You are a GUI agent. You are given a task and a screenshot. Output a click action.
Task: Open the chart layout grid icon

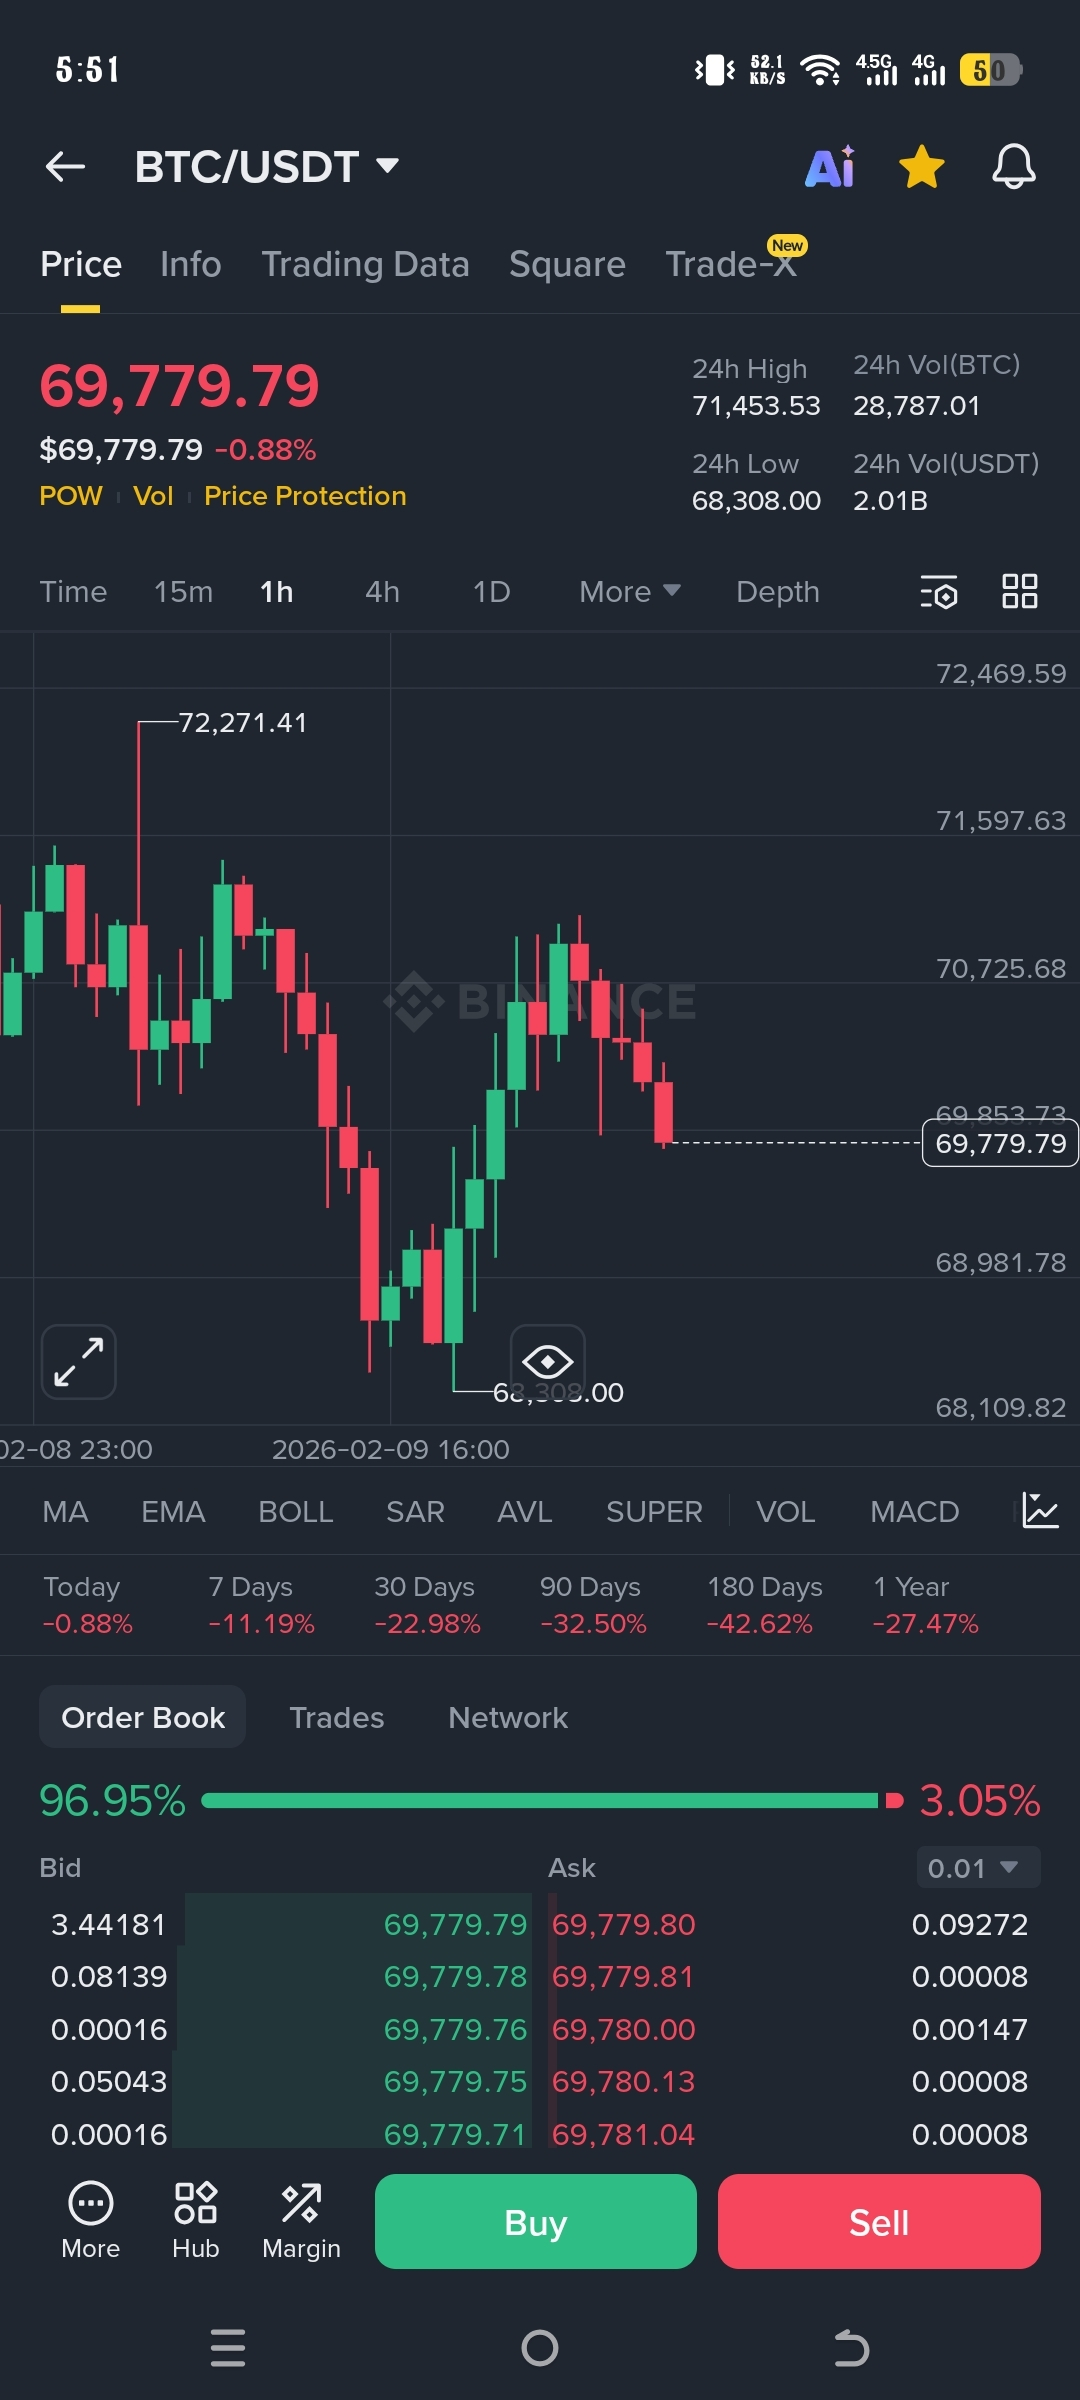pos(1020,591)
